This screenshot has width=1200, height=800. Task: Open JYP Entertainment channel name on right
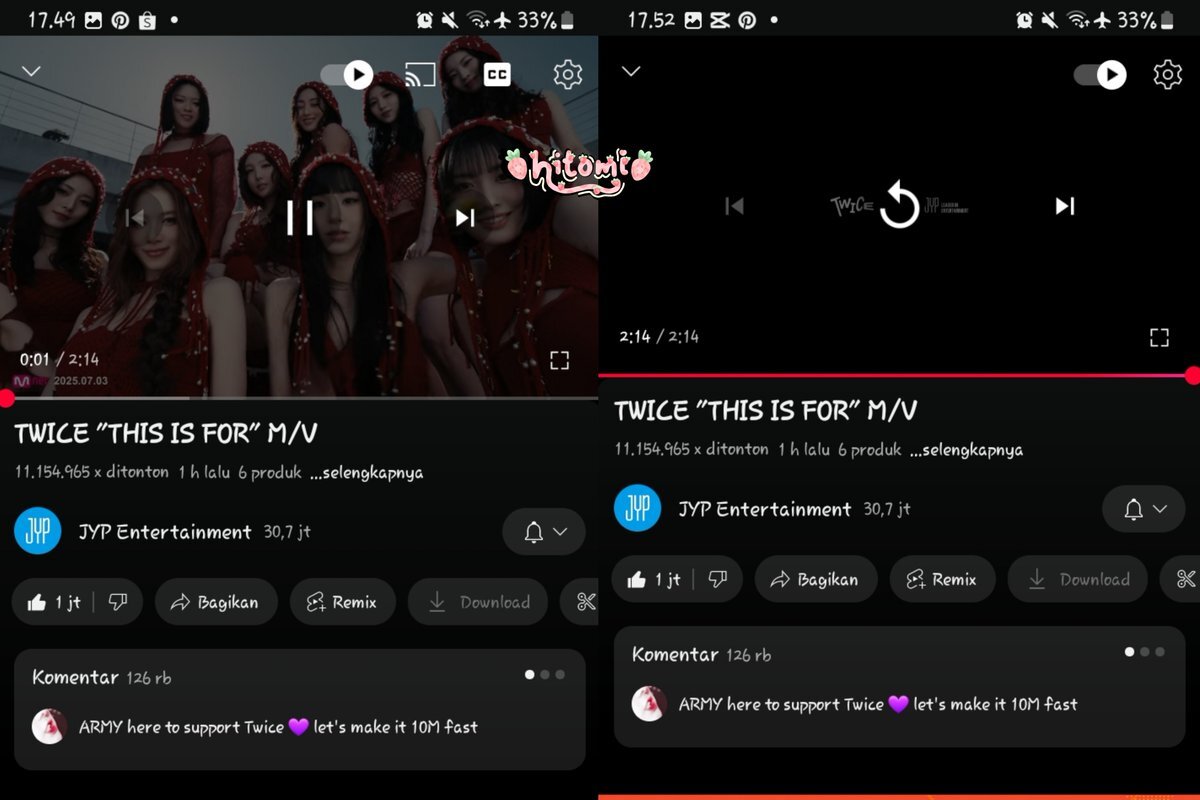coord(765,509)
